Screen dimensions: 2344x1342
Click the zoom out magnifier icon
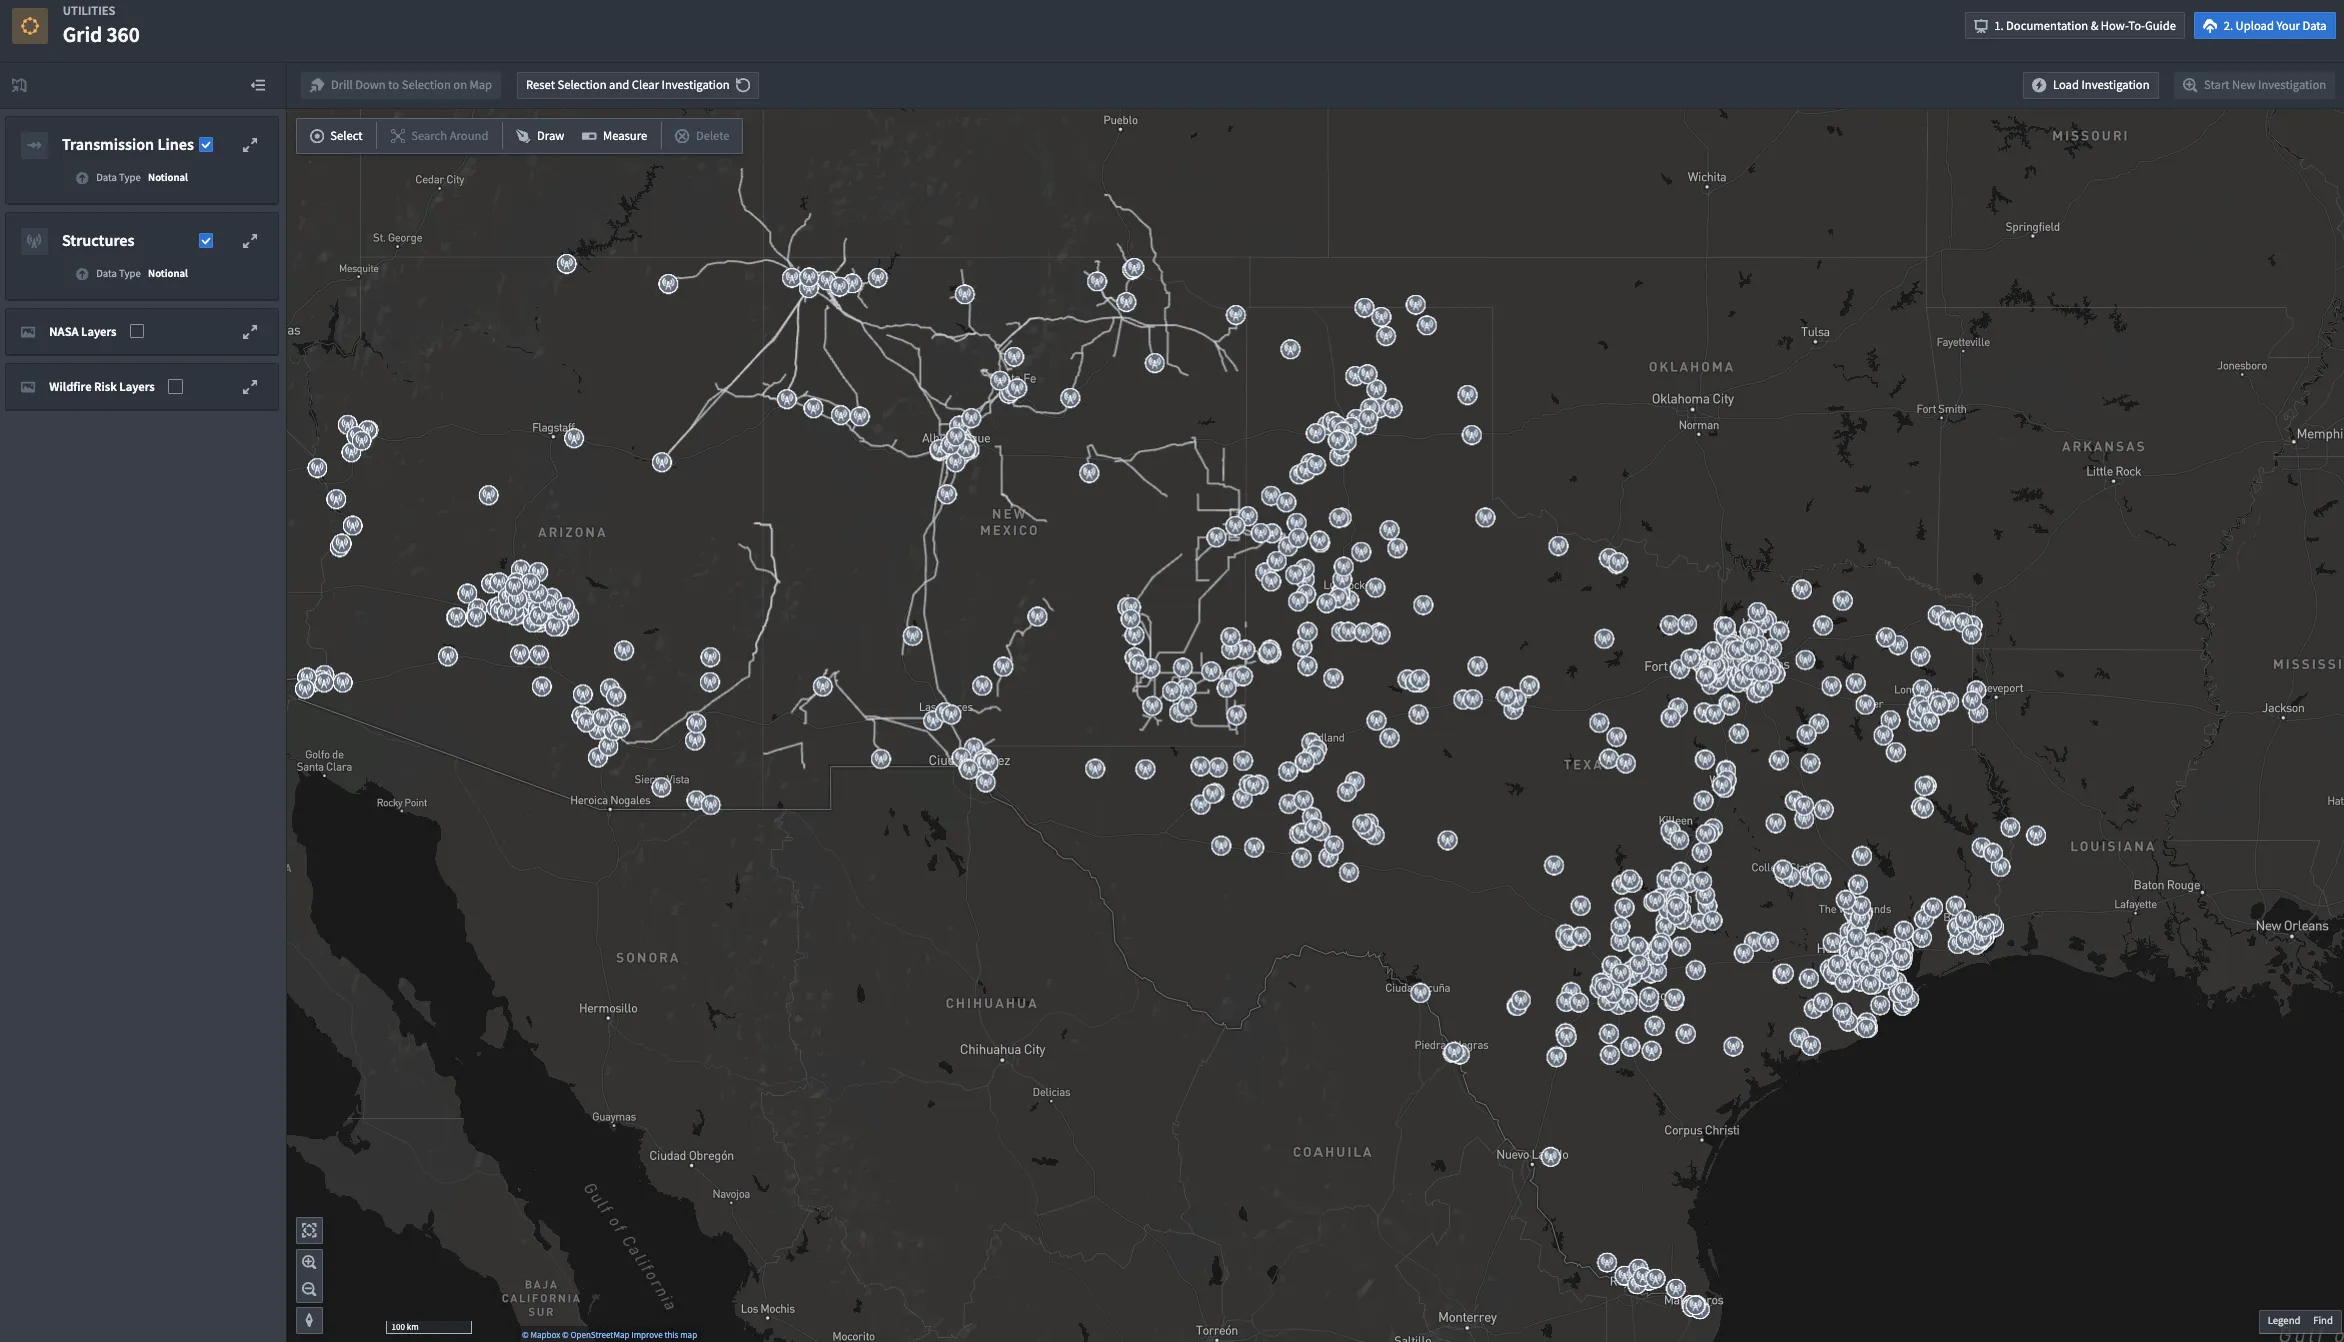(309, 1290)
